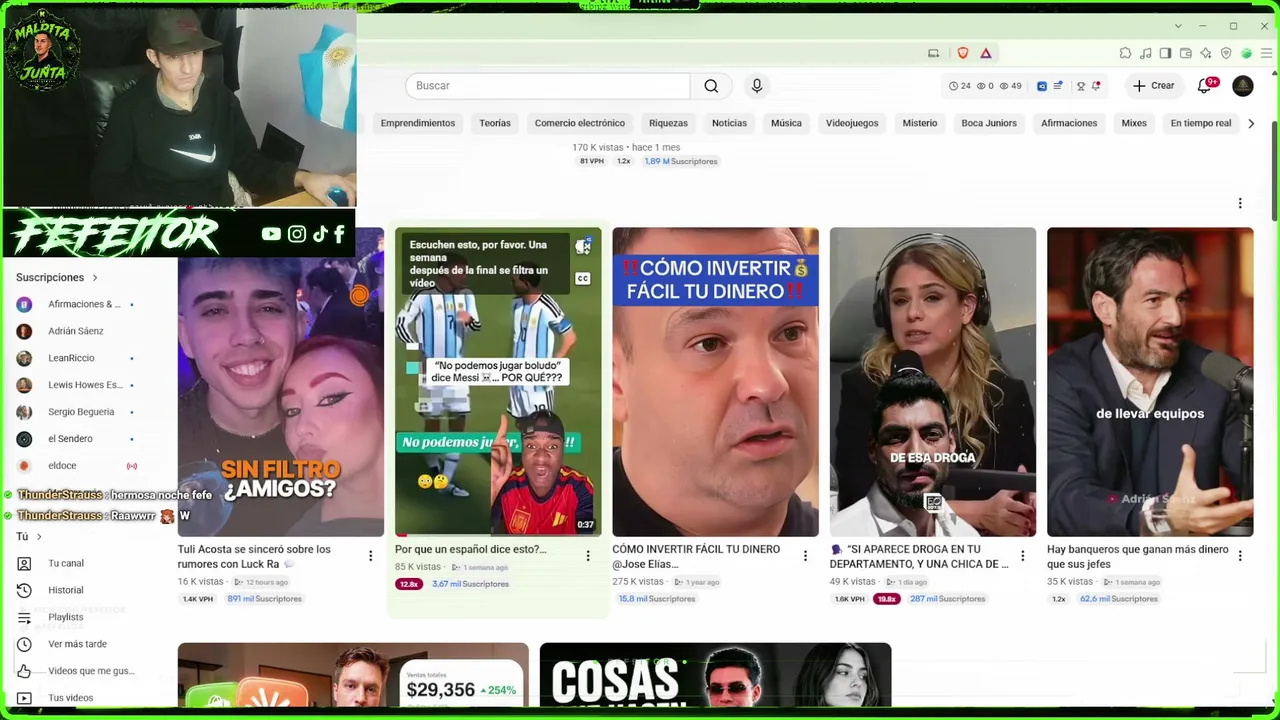The width and height of the screenshot is (1280, 720).
Task: Open the music note playlist icon
Action: tap(1145, 53)
